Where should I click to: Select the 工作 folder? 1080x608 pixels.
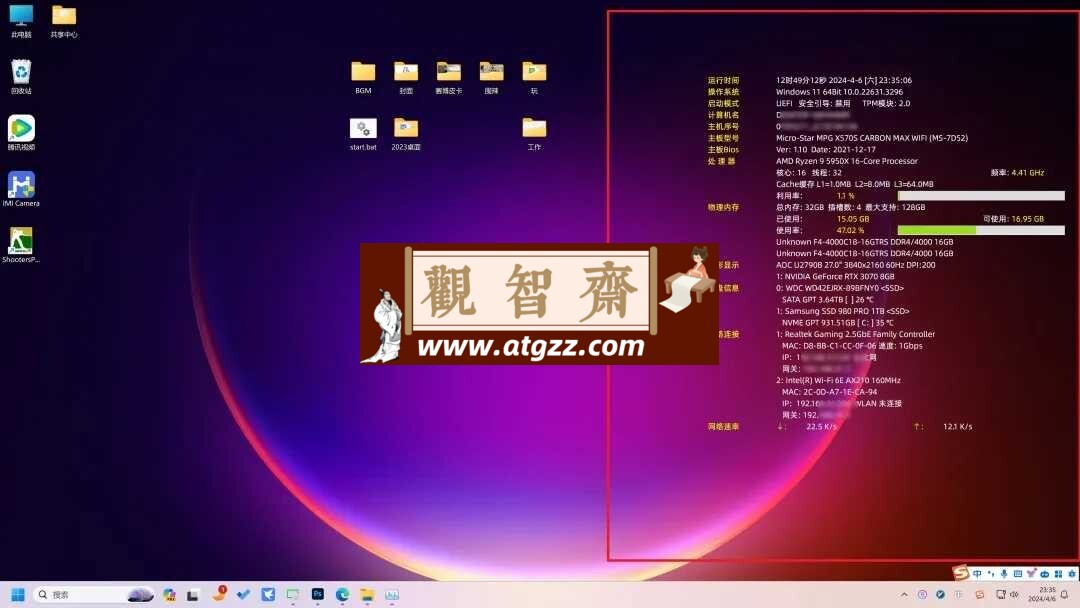click(x=534, y=134)
